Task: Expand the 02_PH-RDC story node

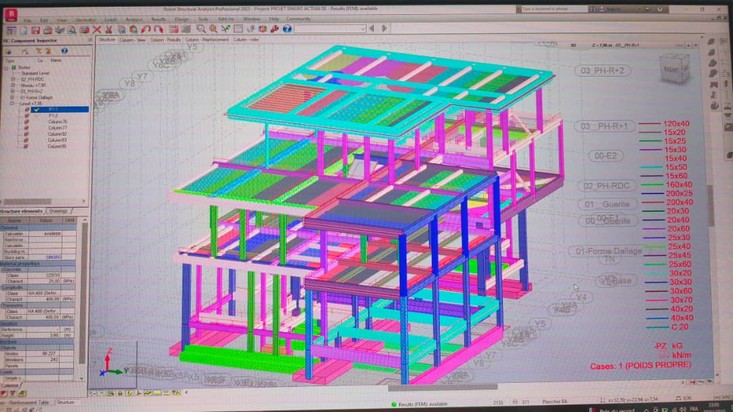Action: 13,80
